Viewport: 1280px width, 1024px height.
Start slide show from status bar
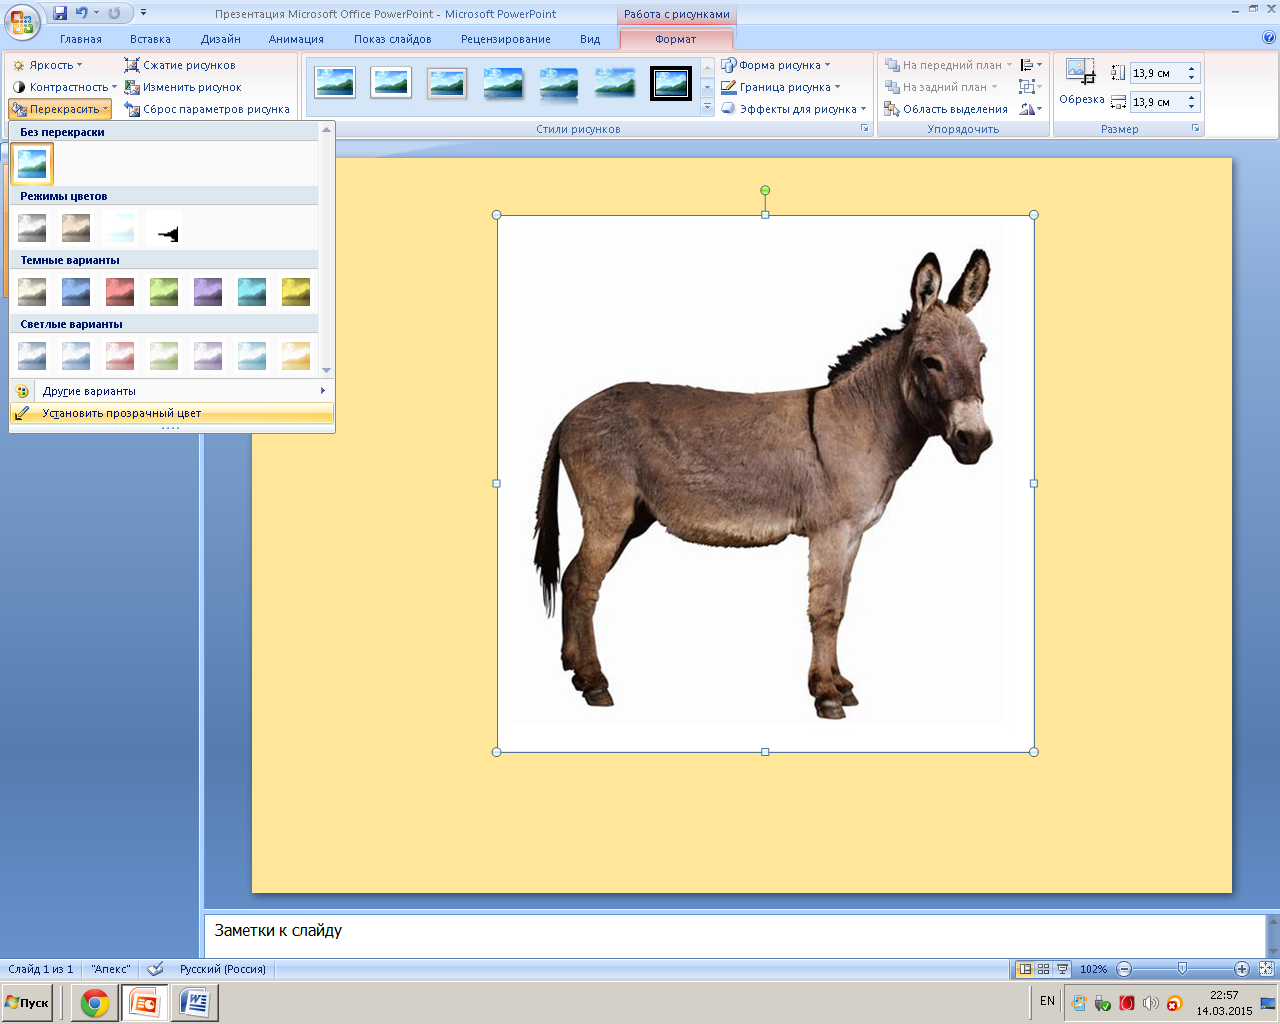1063,969
